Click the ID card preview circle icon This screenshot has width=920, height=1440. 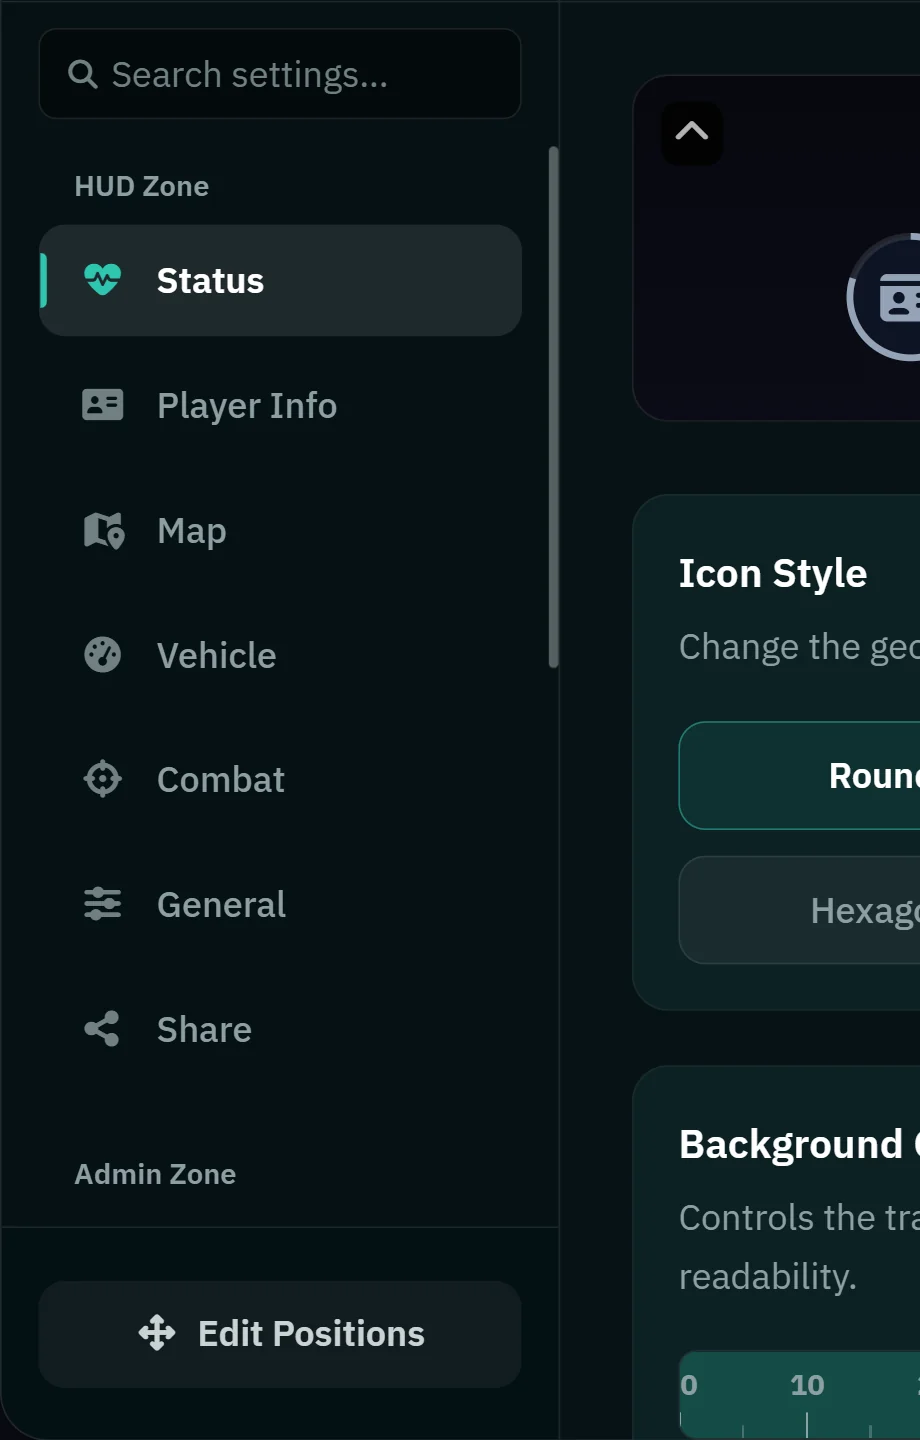point(884,297)
